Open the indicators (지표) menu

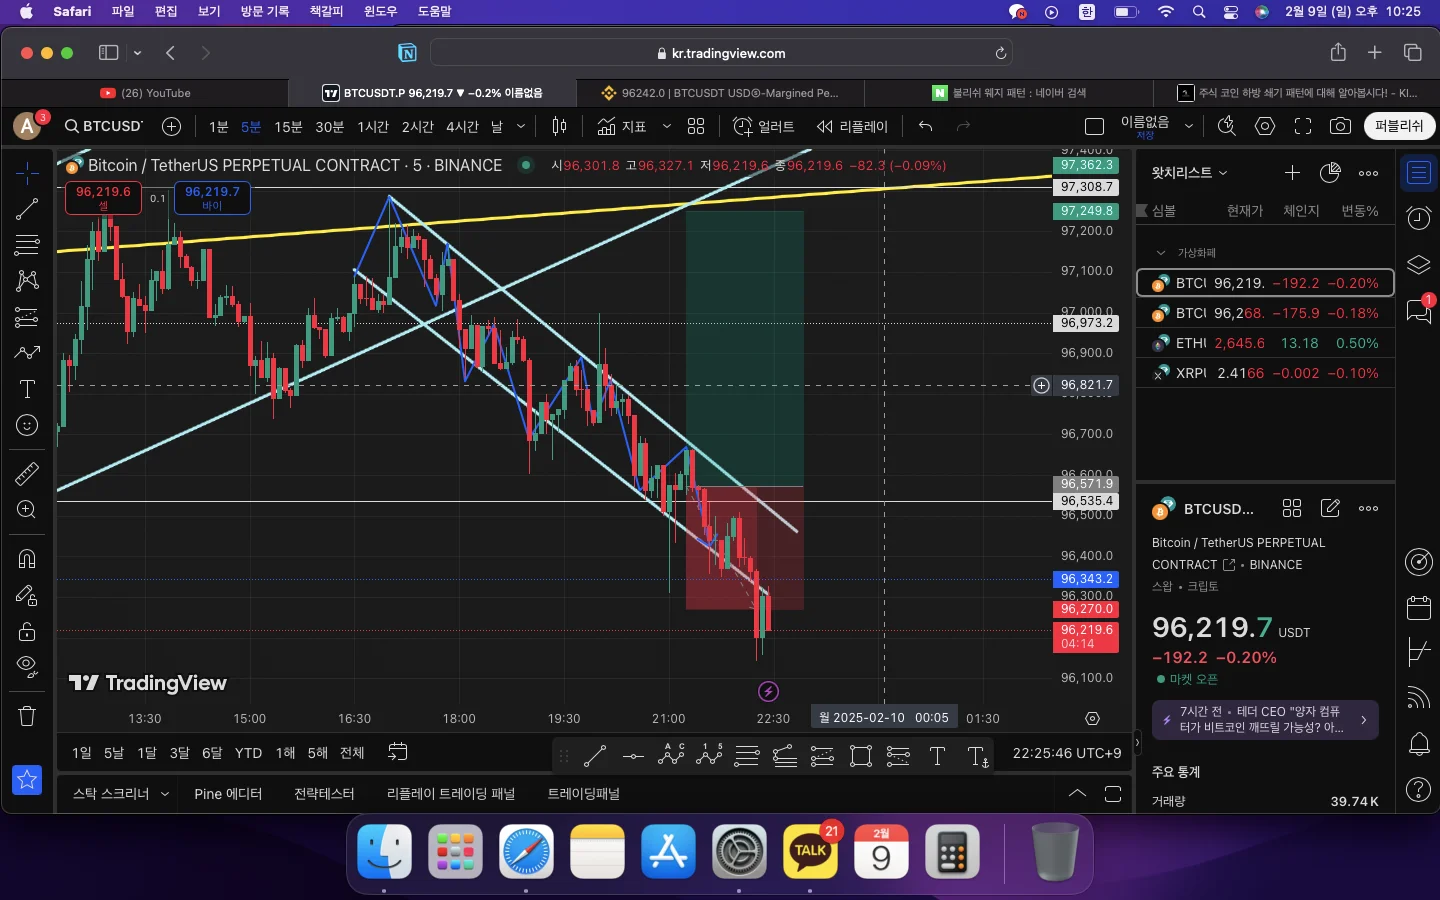[x=622, y=126]
